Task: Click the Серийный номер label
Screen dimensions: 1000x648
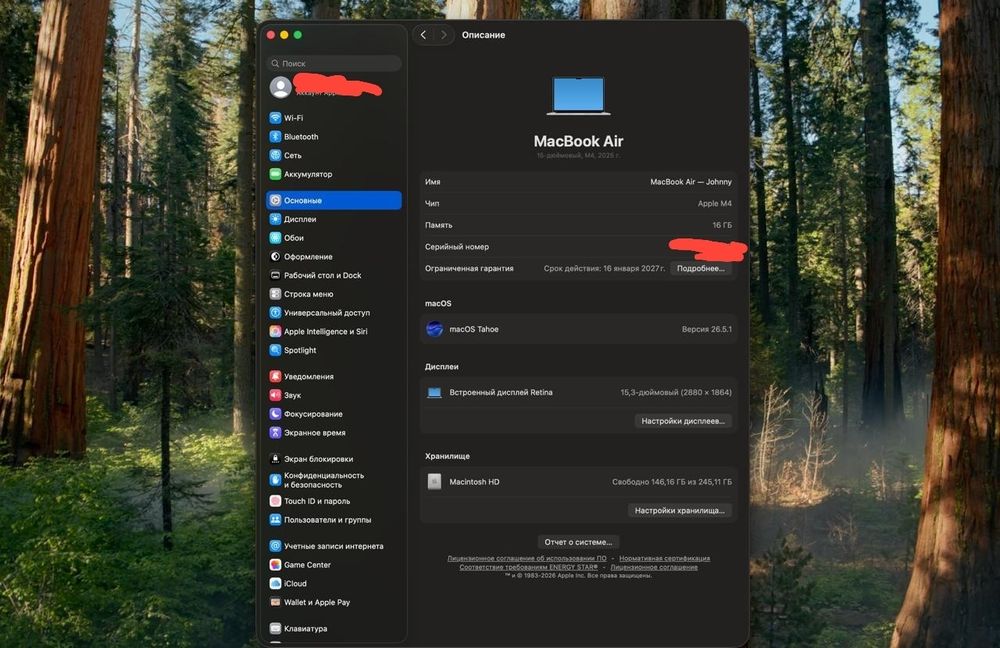Action: click(457, 247)
